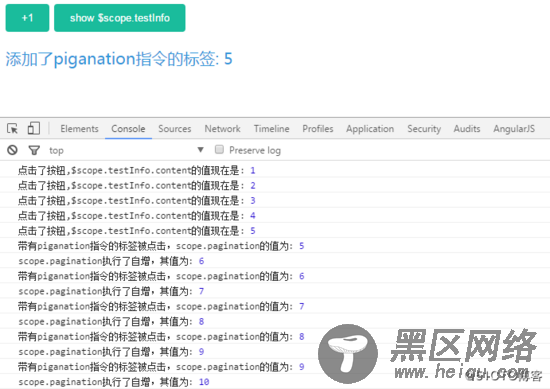Viewport: 550px width, 389px height.
Task: Click the +1 button
Action: click(x=27, y=18)
